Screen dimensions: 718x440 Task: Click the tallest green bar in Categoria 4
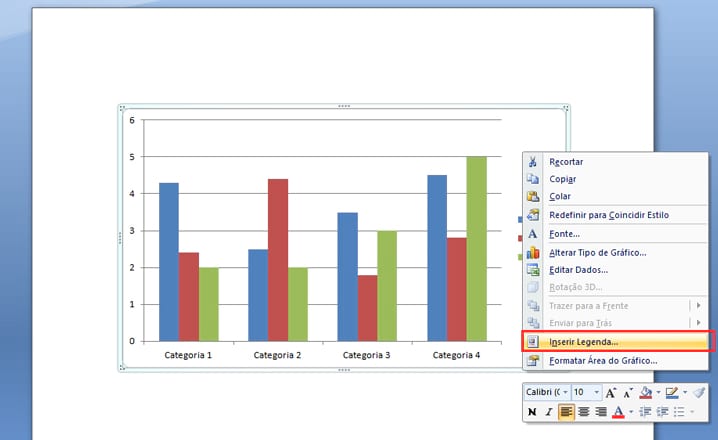click(x=476, y=248)
